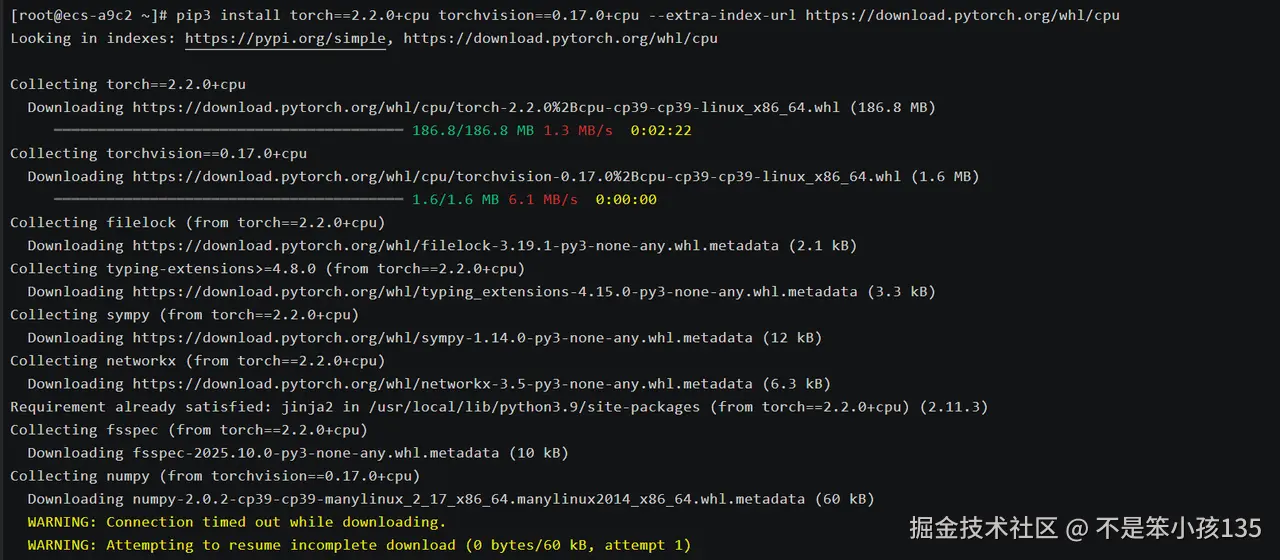
Task: Click the torch download progress bar
Action: coord(228,130)
